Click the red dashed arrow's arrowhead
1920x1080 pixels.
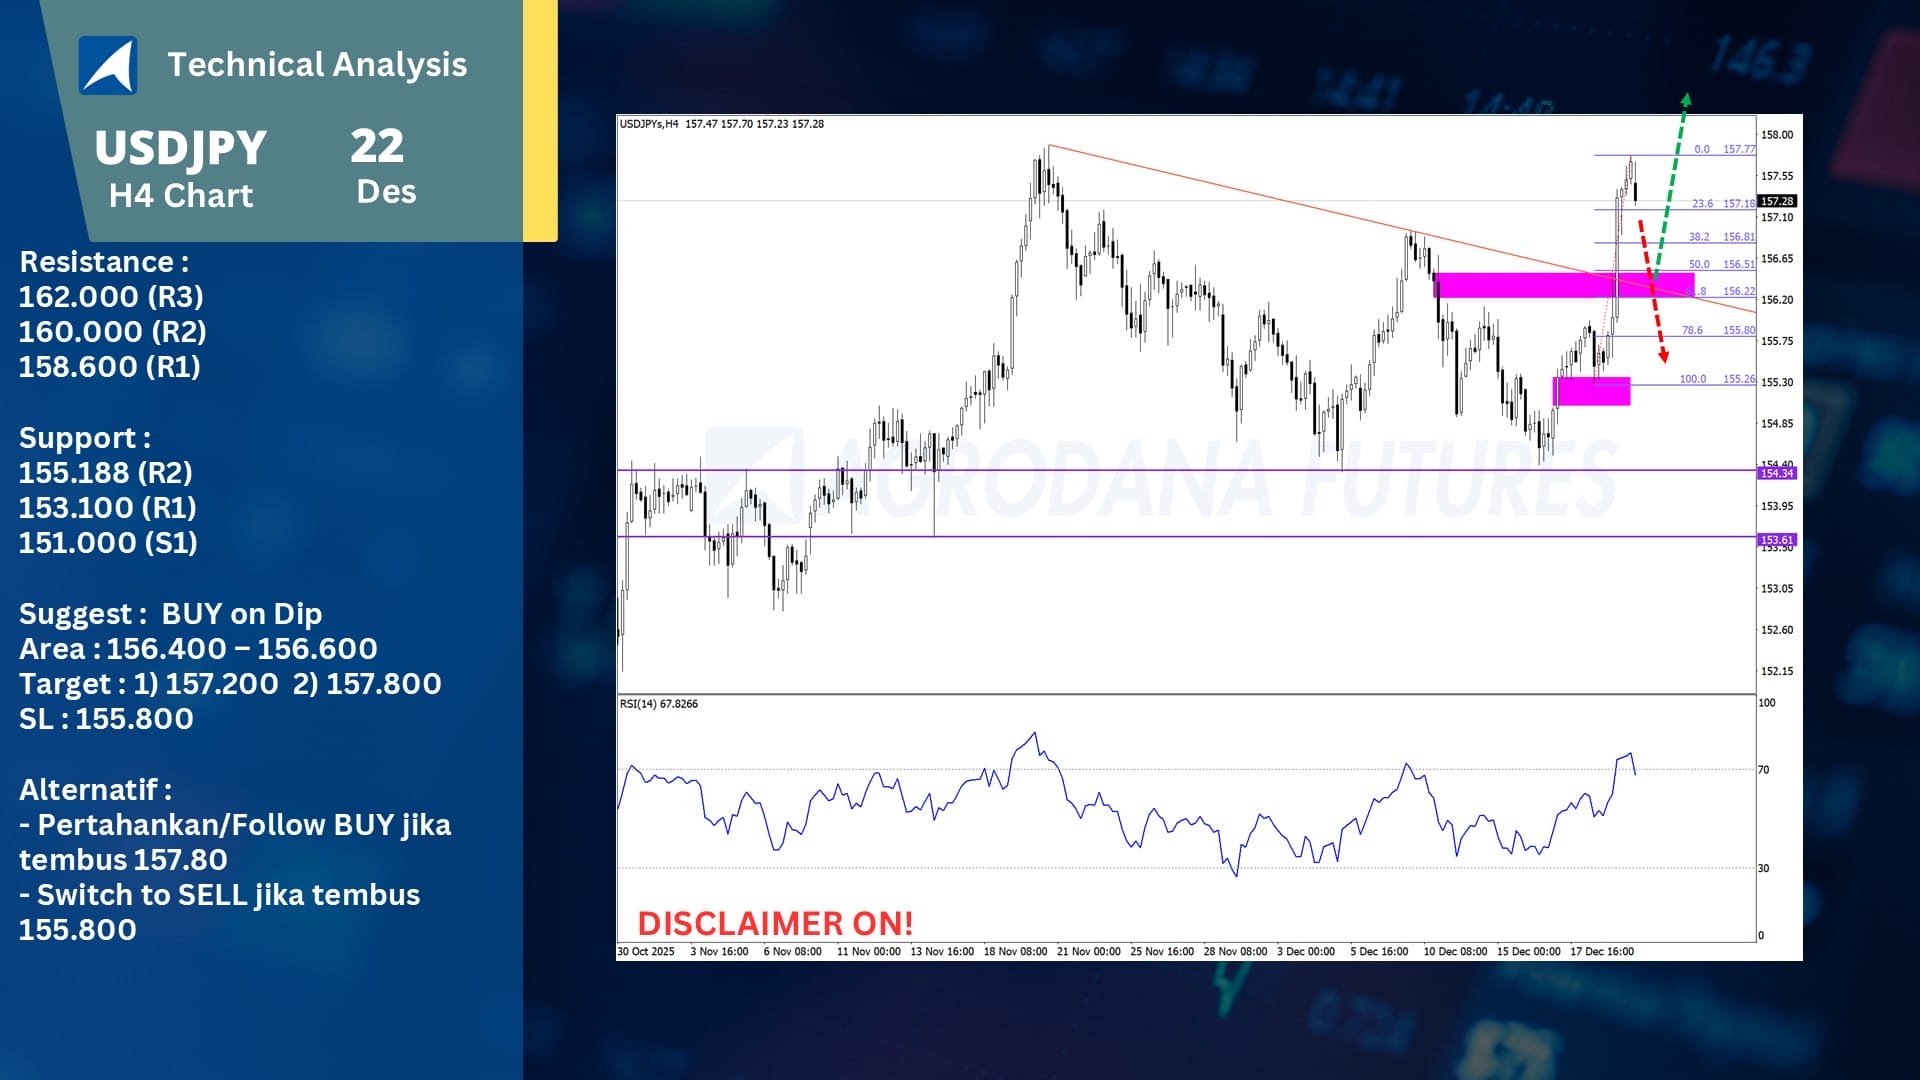(1664, 355)
